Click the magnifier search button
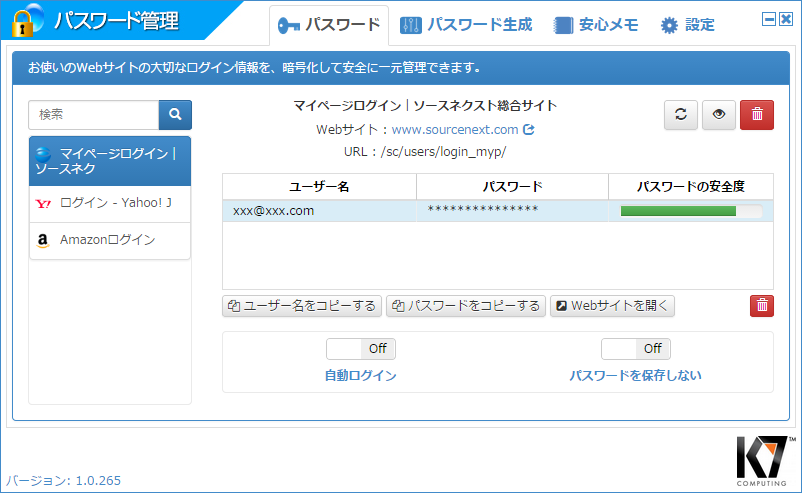802x493 pixels. (175, 115)
